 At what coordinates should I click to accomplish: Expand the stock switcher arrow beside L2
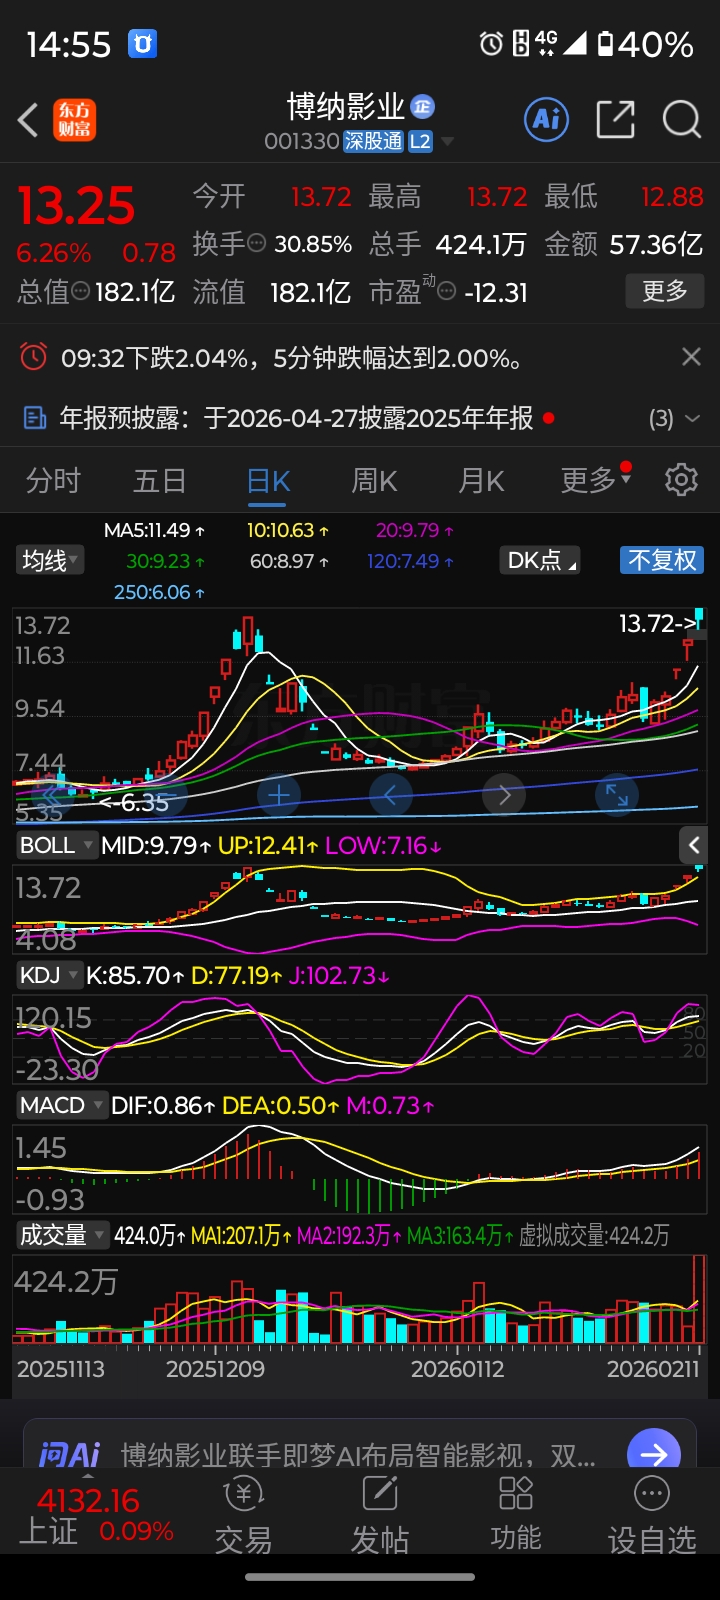447,142
